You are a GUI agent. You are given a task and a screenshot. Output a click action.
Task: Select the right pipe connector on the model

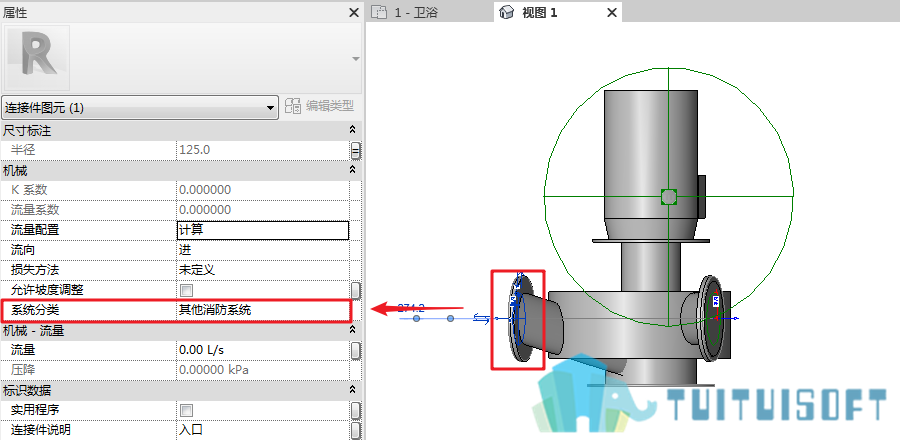click(712, 318)
